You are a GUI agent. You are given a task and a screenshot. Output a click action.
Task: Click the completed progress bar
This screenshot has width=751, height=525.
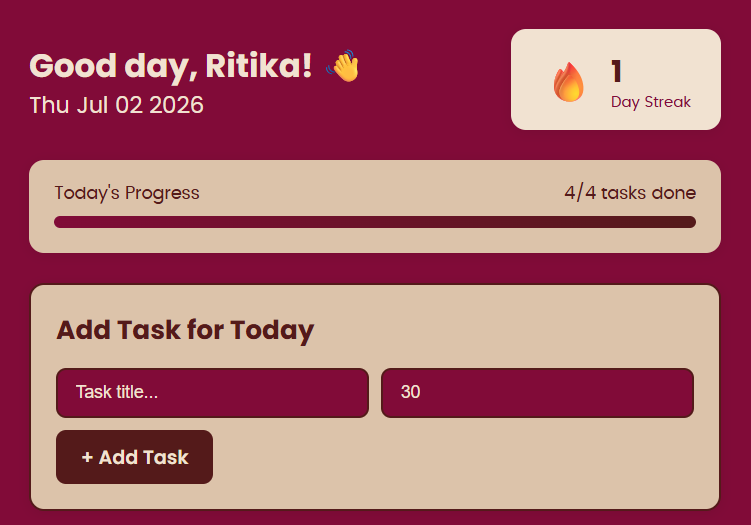[x=375, y=222]
